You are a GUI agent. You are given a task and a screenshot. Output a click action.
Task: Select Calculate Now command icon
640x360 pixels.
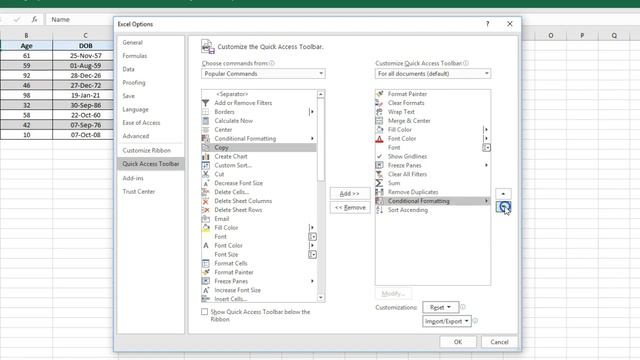(206, 121)
